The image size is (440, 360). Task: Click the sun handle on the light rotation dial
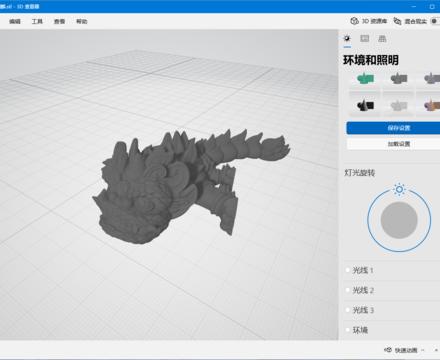pyautogui.click(x=399, y=190)
